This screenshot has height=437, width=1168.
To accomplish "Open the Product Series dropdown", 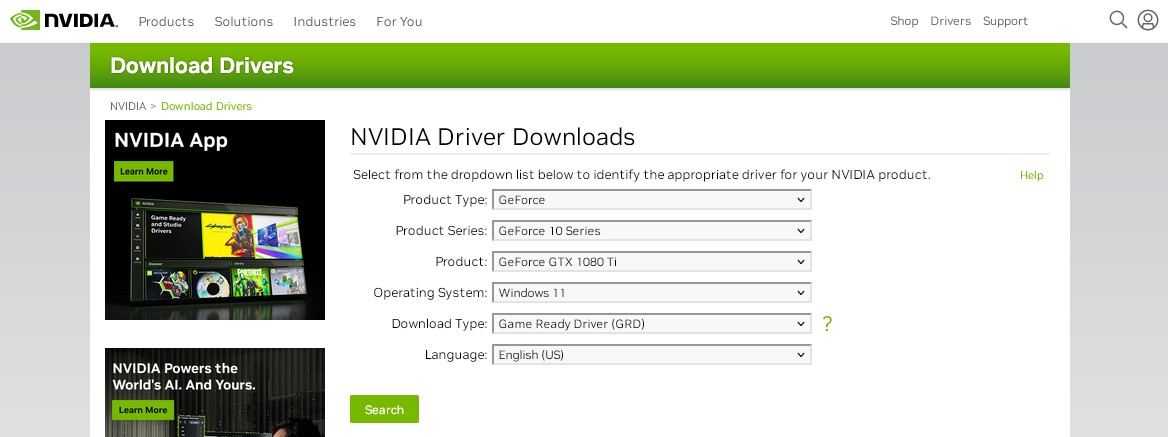I will (652, 231).
